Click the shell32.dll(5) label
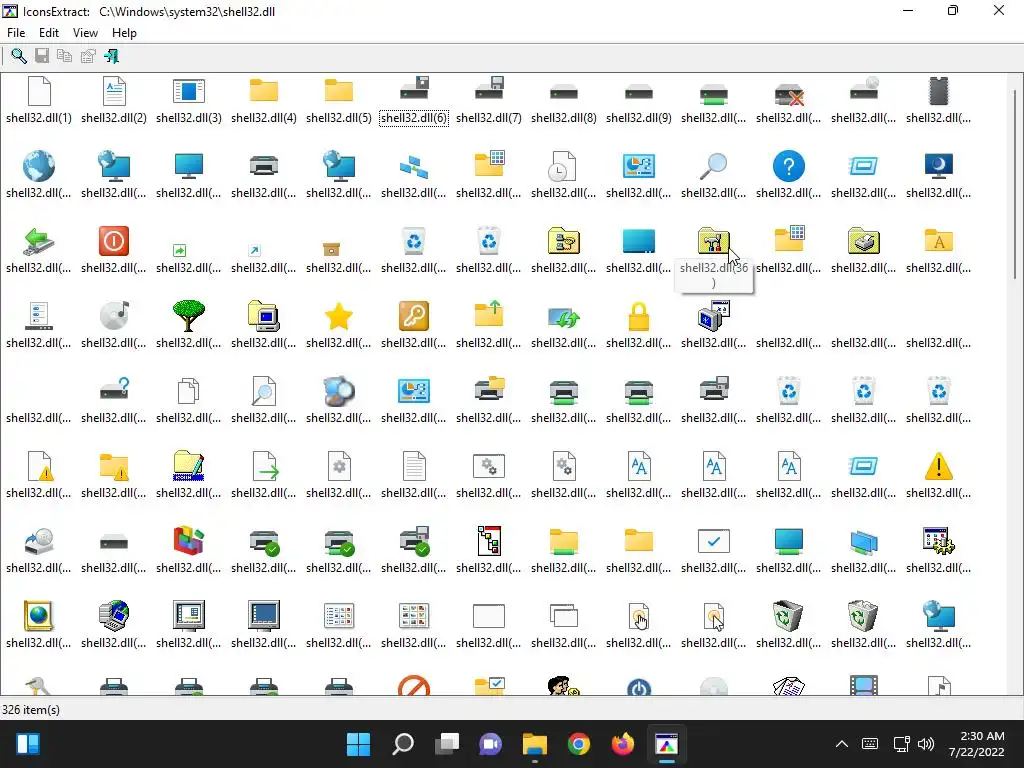 click(339, 118)
